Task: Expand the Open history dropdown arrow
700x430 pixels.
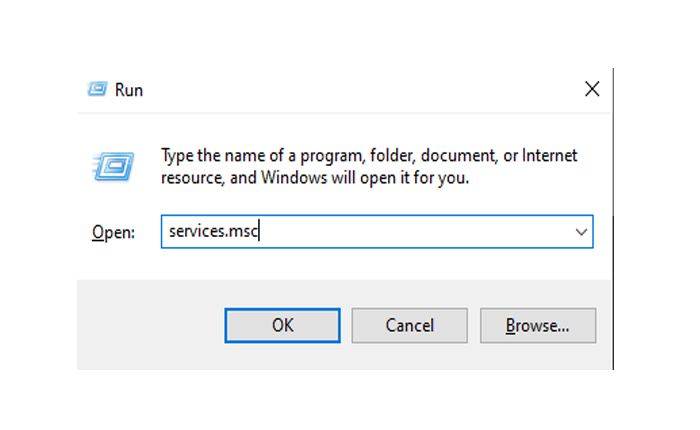Action: (x=581, y=232)
